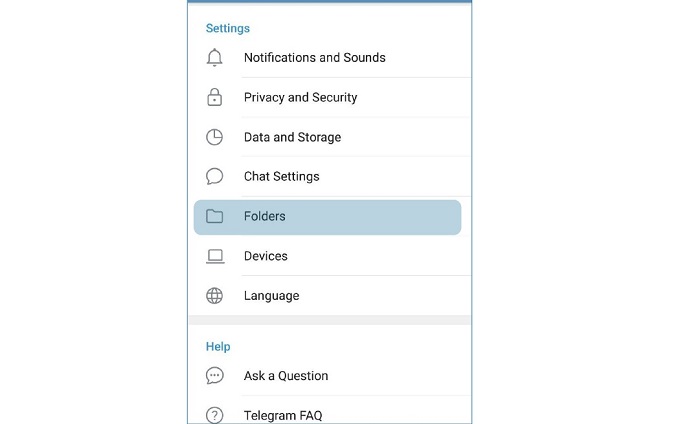
Task: Choose the Language setting
Action: pyautogui.click(x=330, y=296)
